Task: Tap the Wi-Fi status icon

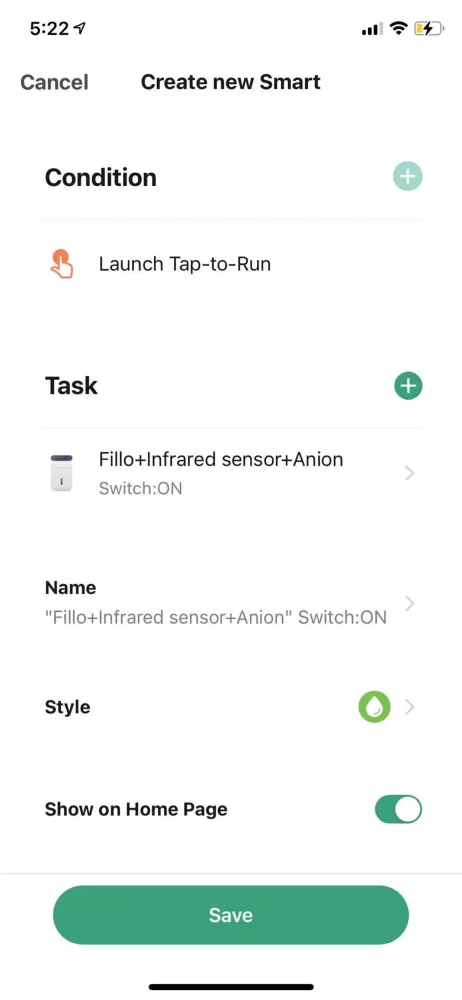Action: click(x=399, y=29)
